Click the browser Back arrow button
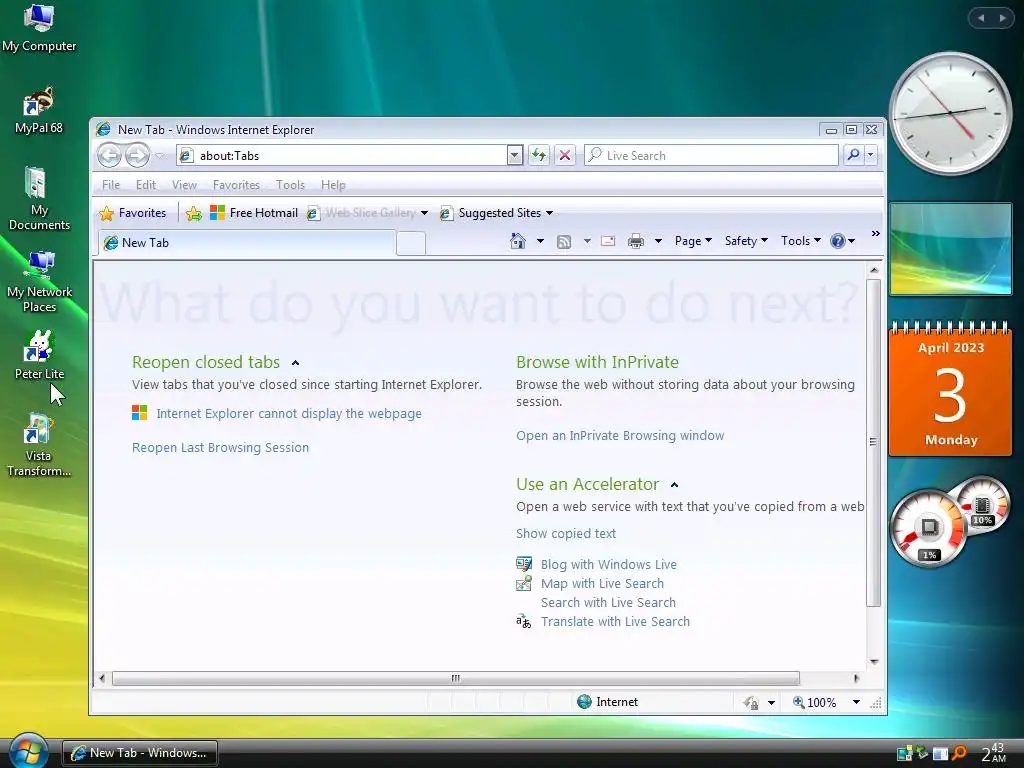Viewport: 1024px width, 768px height. click(x=110, y=155)
